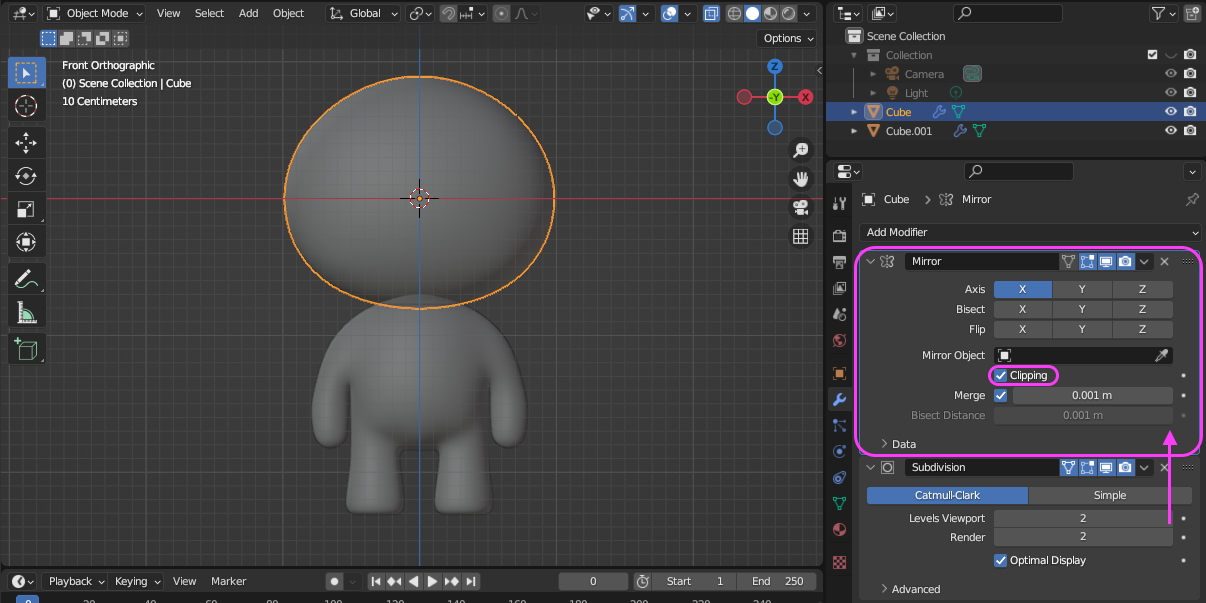
Task: Activate the Annotate pencil tool
Action: click(26, 279)
